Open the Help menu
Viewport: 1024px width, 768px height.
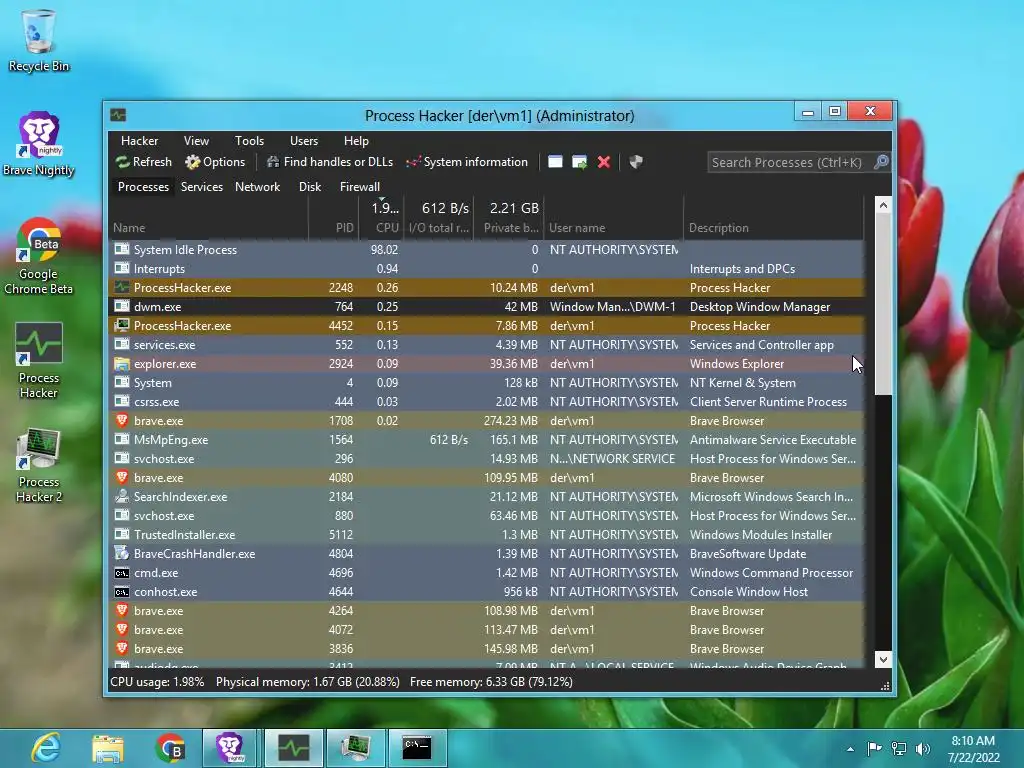tap(356, 141)
